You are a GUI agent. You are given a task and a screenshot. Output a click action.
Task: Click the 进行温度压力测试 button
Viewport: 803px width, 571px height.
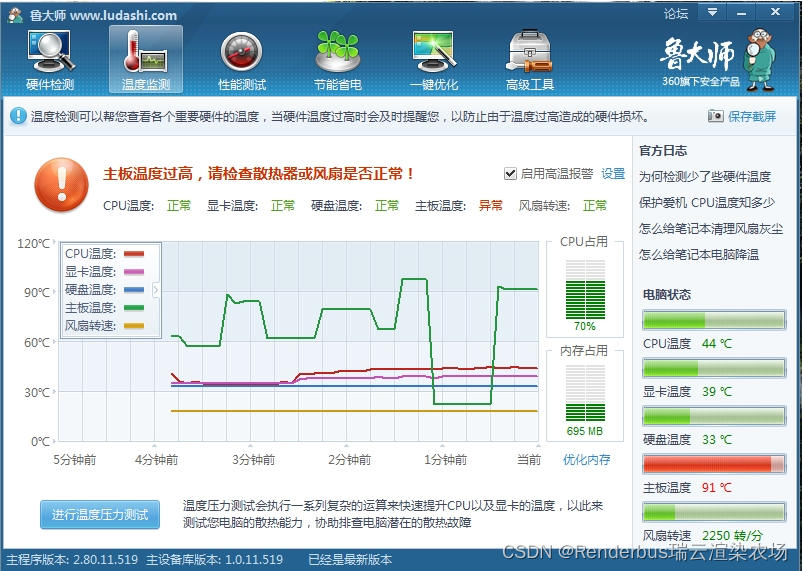100,514
